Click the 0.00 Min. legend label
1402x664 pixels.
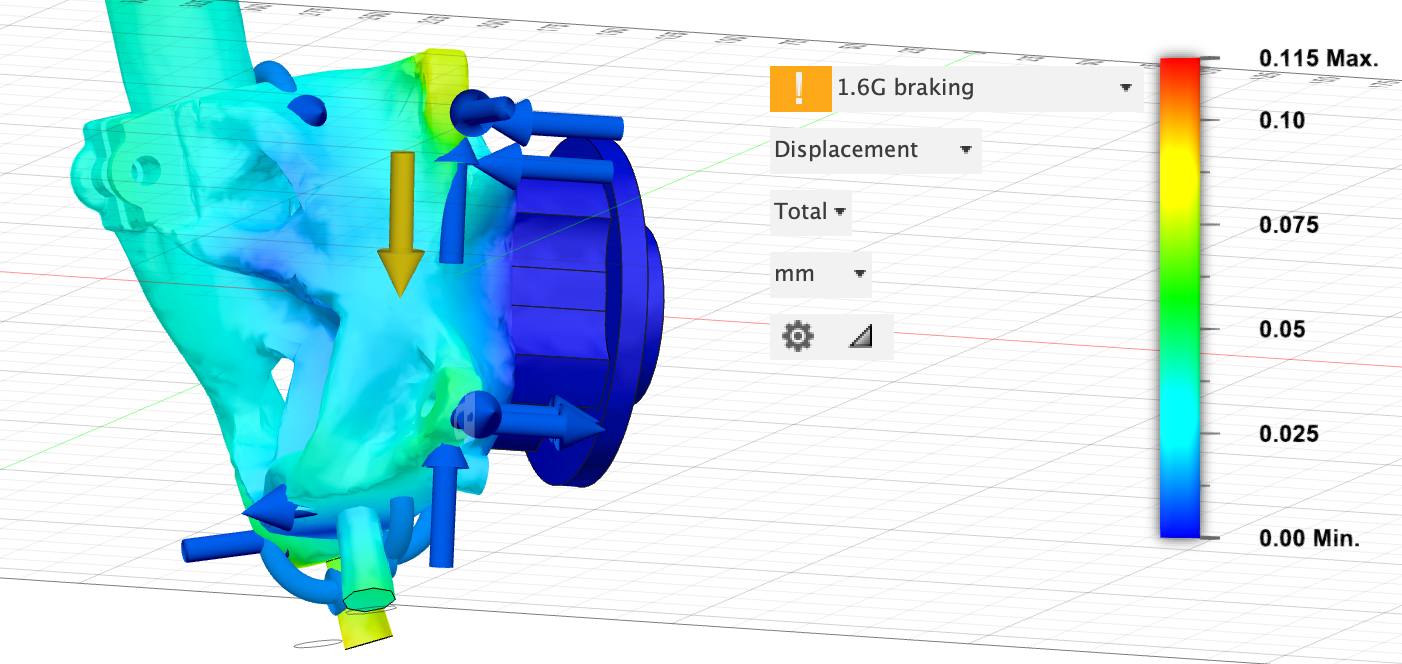[1309, 539]
